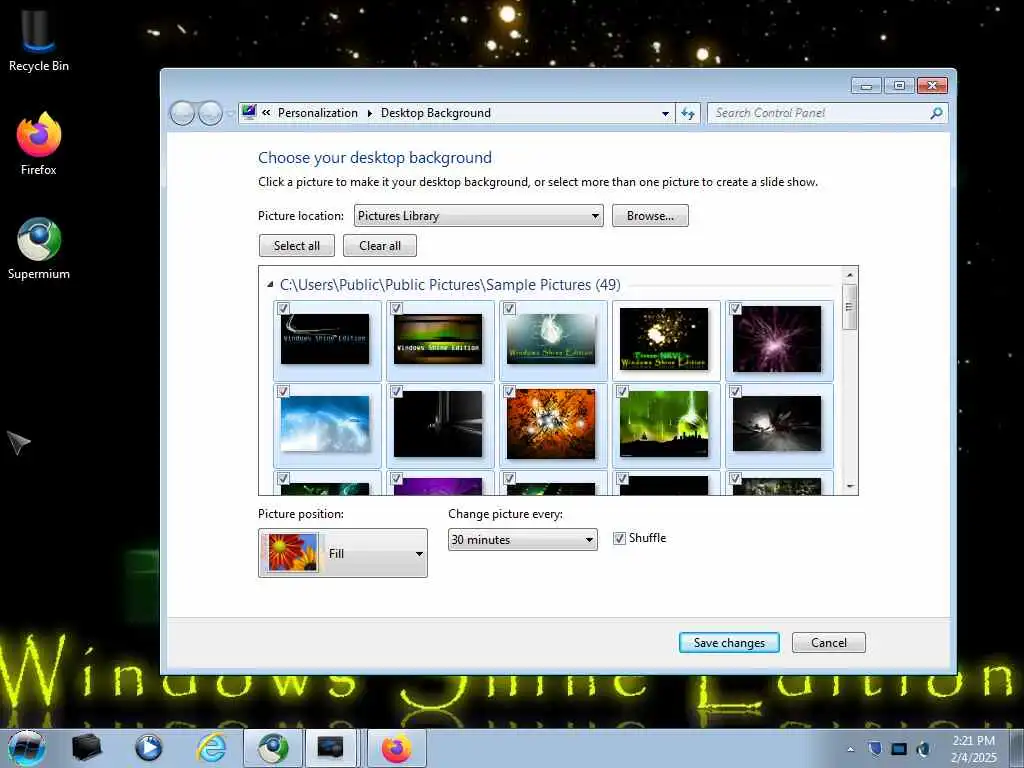This screenshot has height=768, width=1024.
Task: Click the Personalization breadcrumb
Action: tap(318, 113)
